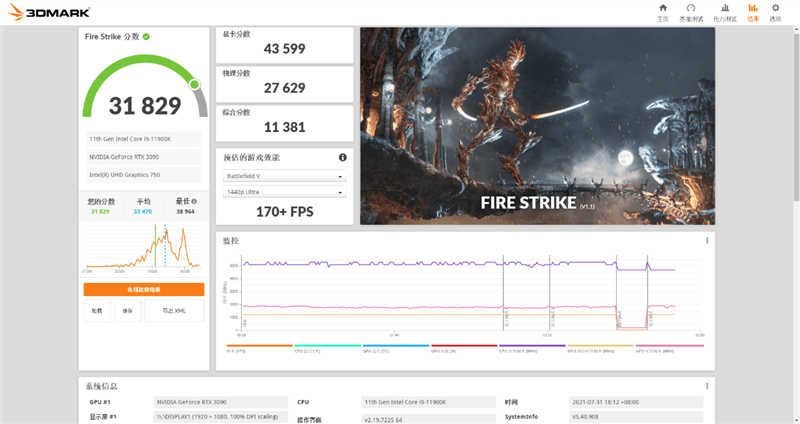Click the display #1 value field
Image resolution: width=800 pixels, height=424 pixels.
[x=220, y=416]
